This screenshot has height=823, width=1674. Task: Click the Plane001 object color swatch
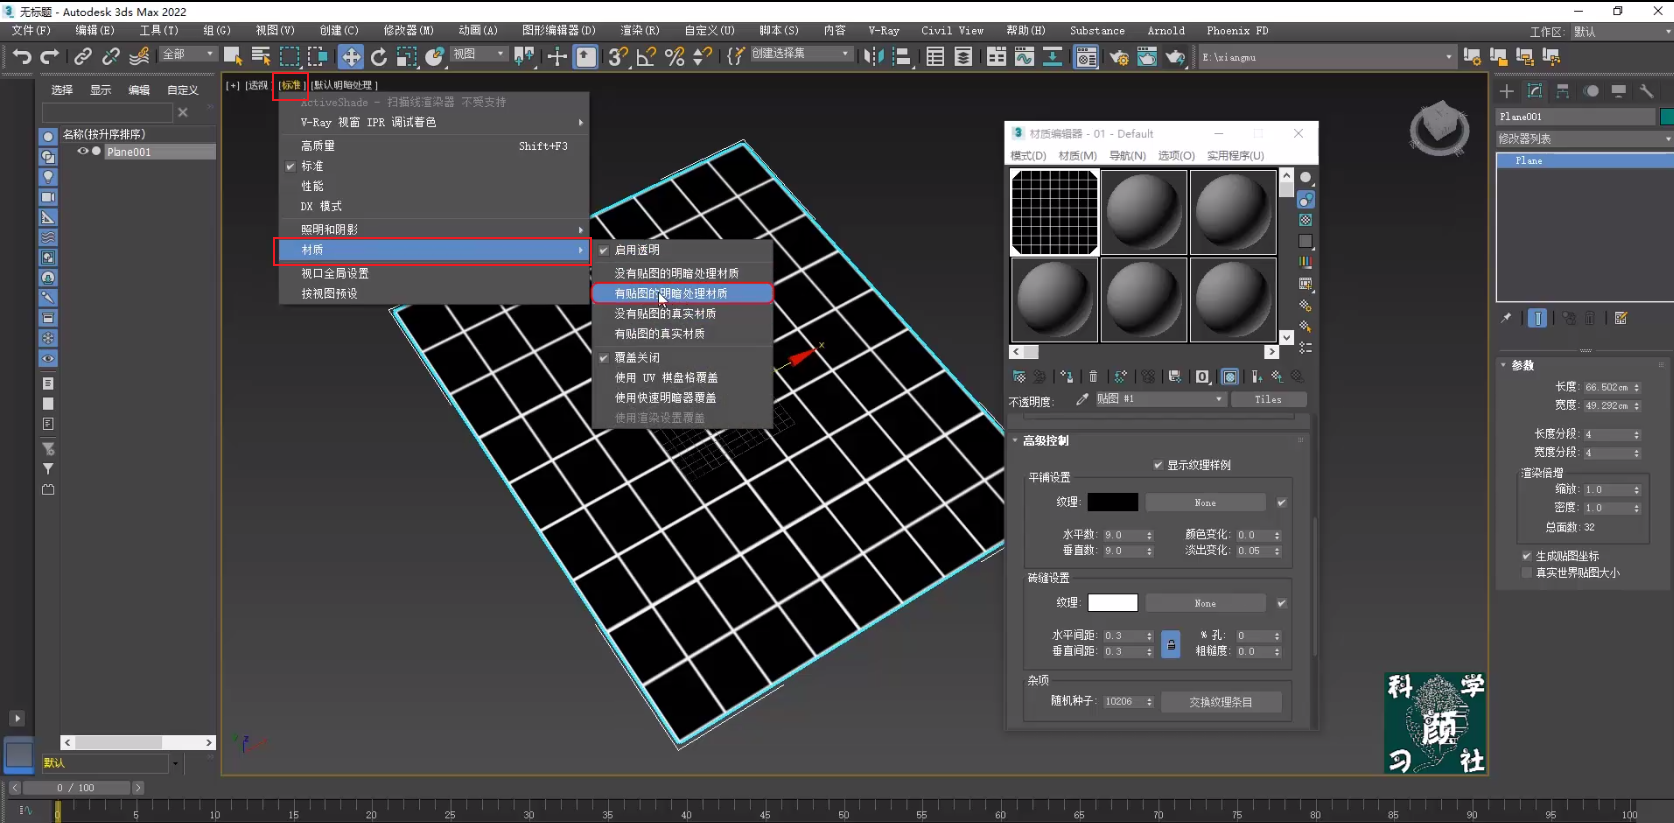pos(1666,117)
